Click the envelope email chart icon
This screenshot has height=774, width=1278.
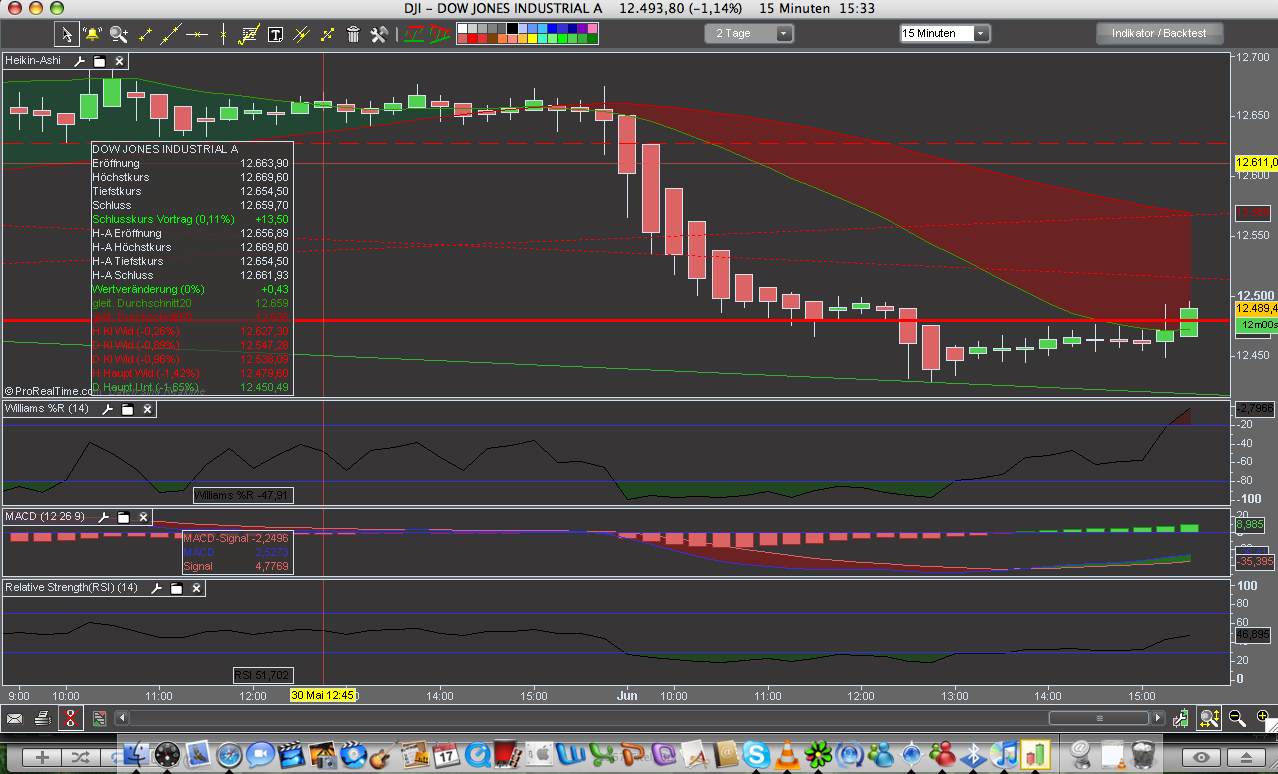(14, 718)
